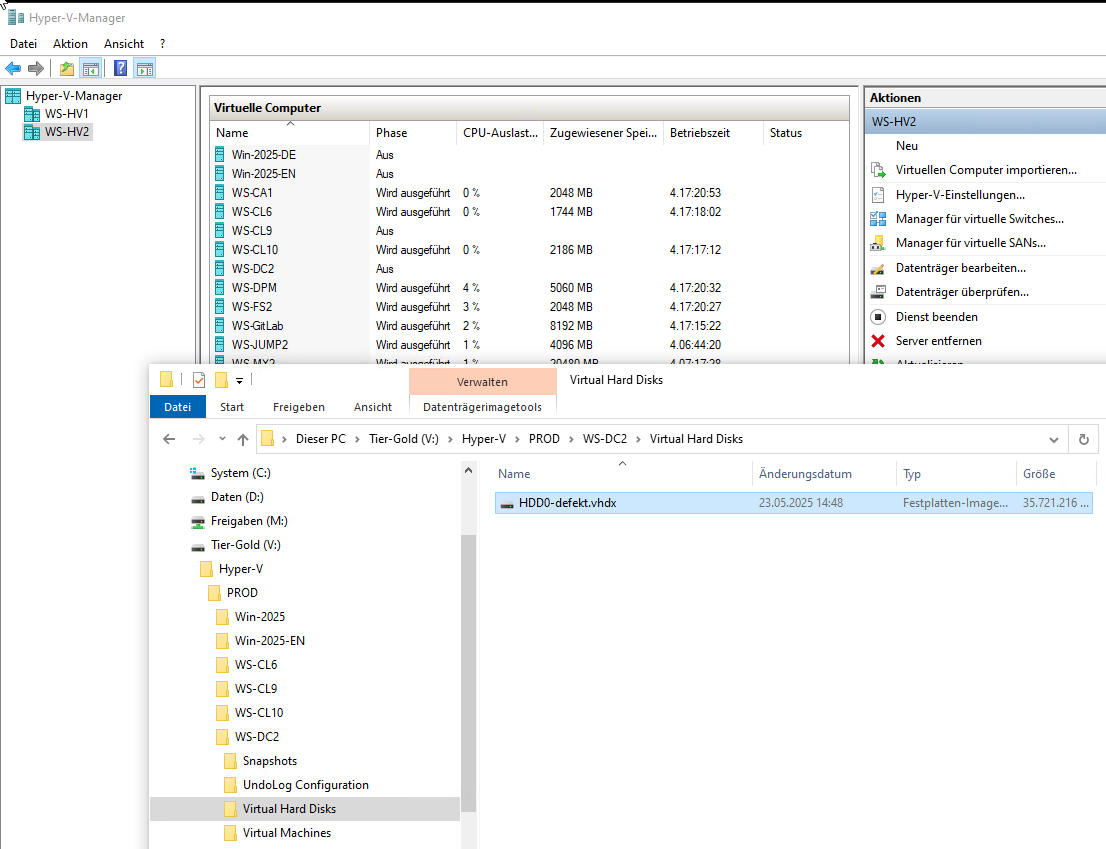Click Neu in the Aktionen pane
1106x849 pixels.
point(907,146)
